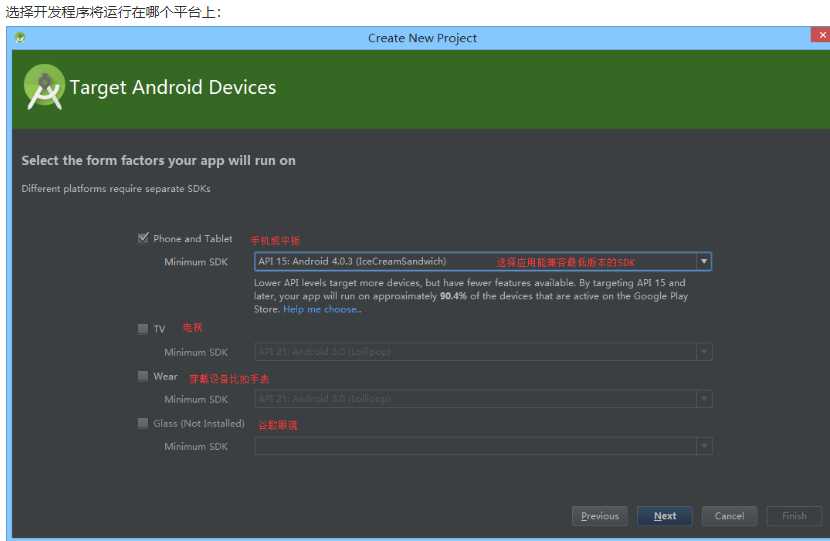Image resolution: width=830 pixels, height=541 pixels.
Task: Open the Glass Minimum SDK dropdown
Action: click(483, 446)
